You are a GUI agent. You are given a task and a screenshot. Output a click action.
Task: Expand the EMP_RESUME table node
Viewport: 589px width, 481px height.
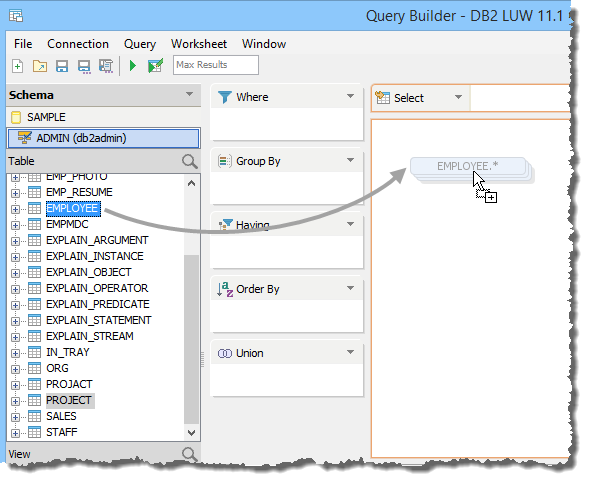coord(15,194)
